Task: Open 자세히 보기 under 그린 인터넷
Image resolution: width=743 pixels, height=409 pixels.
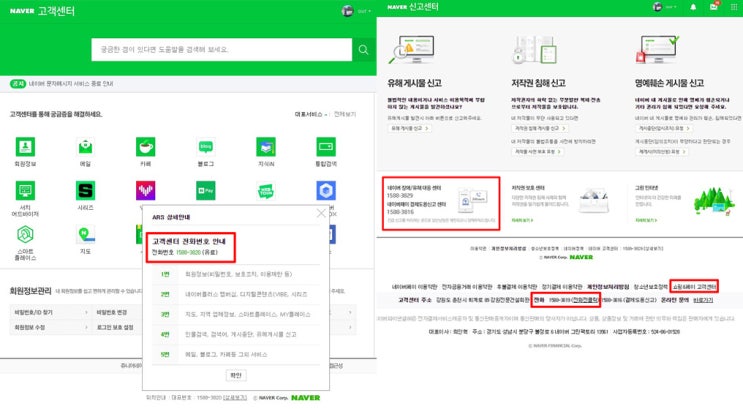Action: click(x=646, y=220)
